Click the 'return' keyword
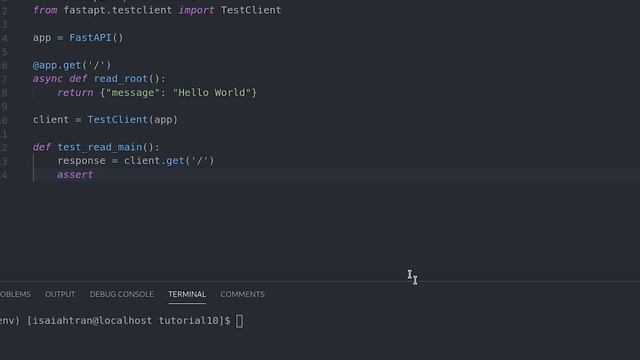The width and height of the screenshot is (640, 360). pyautogui.click(x=75, y=93)
